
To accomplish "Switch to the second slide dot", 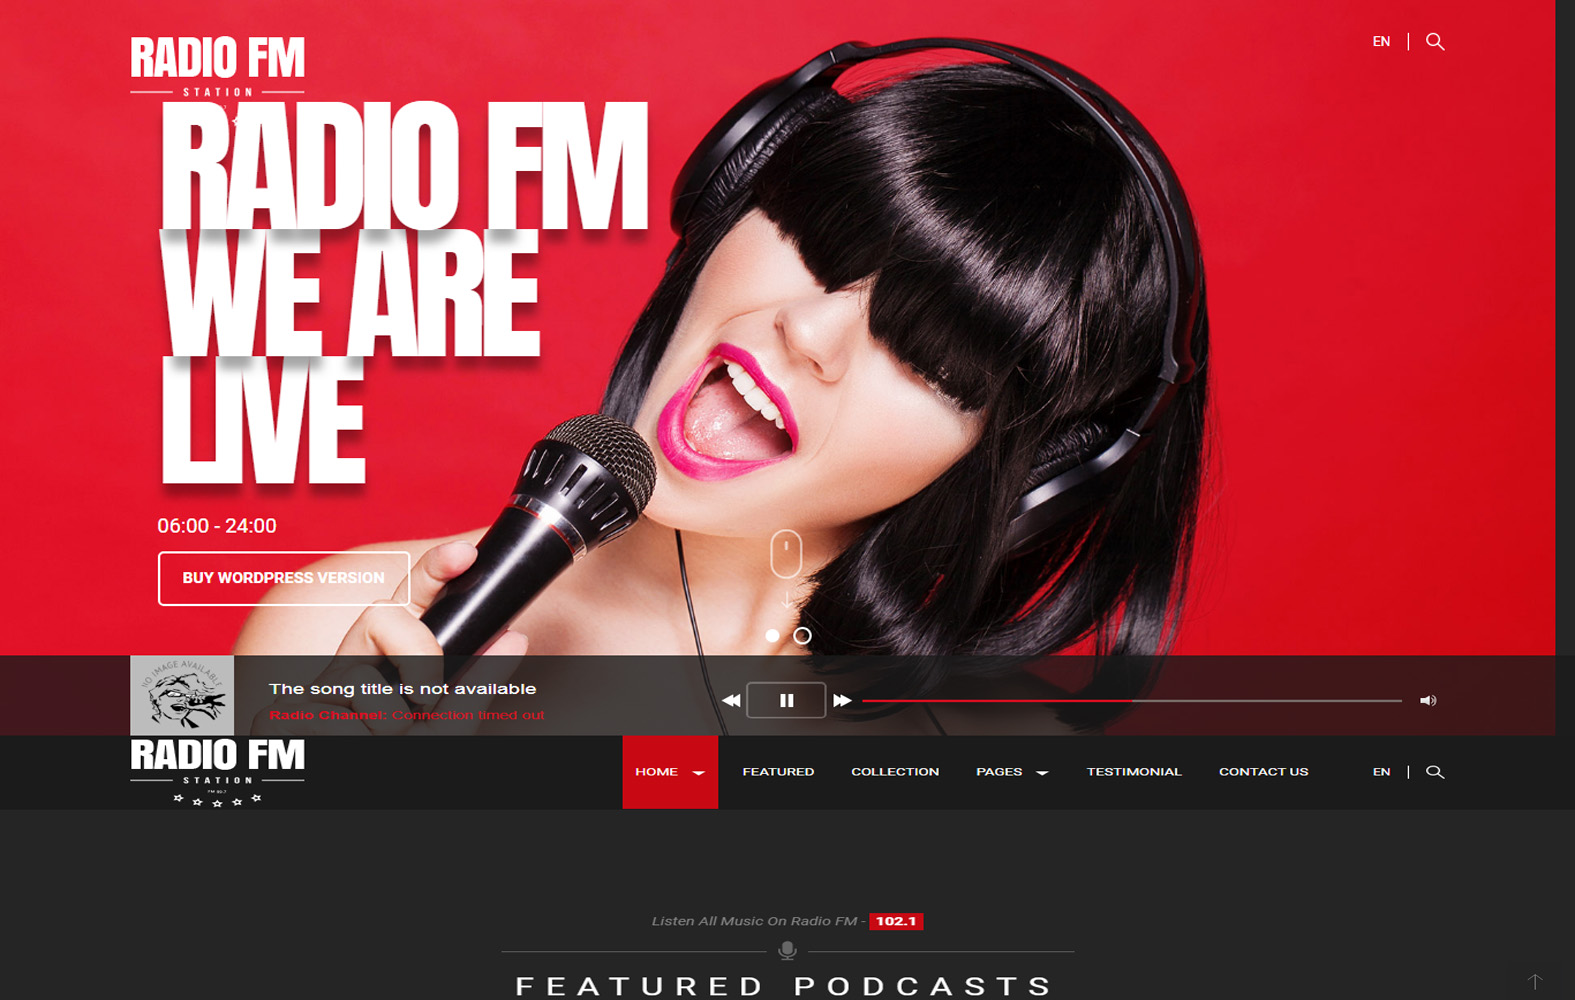I will [x=802, y=635].
